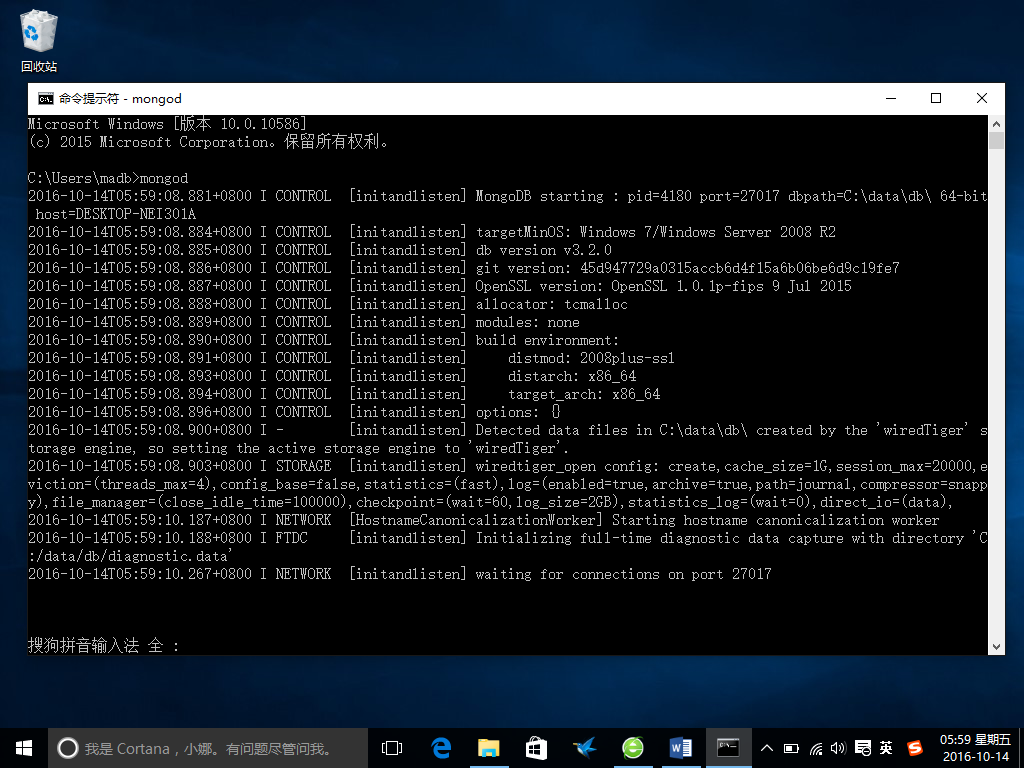Click the 'Microsoft Windows [版本 10.0.10586]' line
The width and height of the screenshot is (1024, 768).
pos(167,124)
